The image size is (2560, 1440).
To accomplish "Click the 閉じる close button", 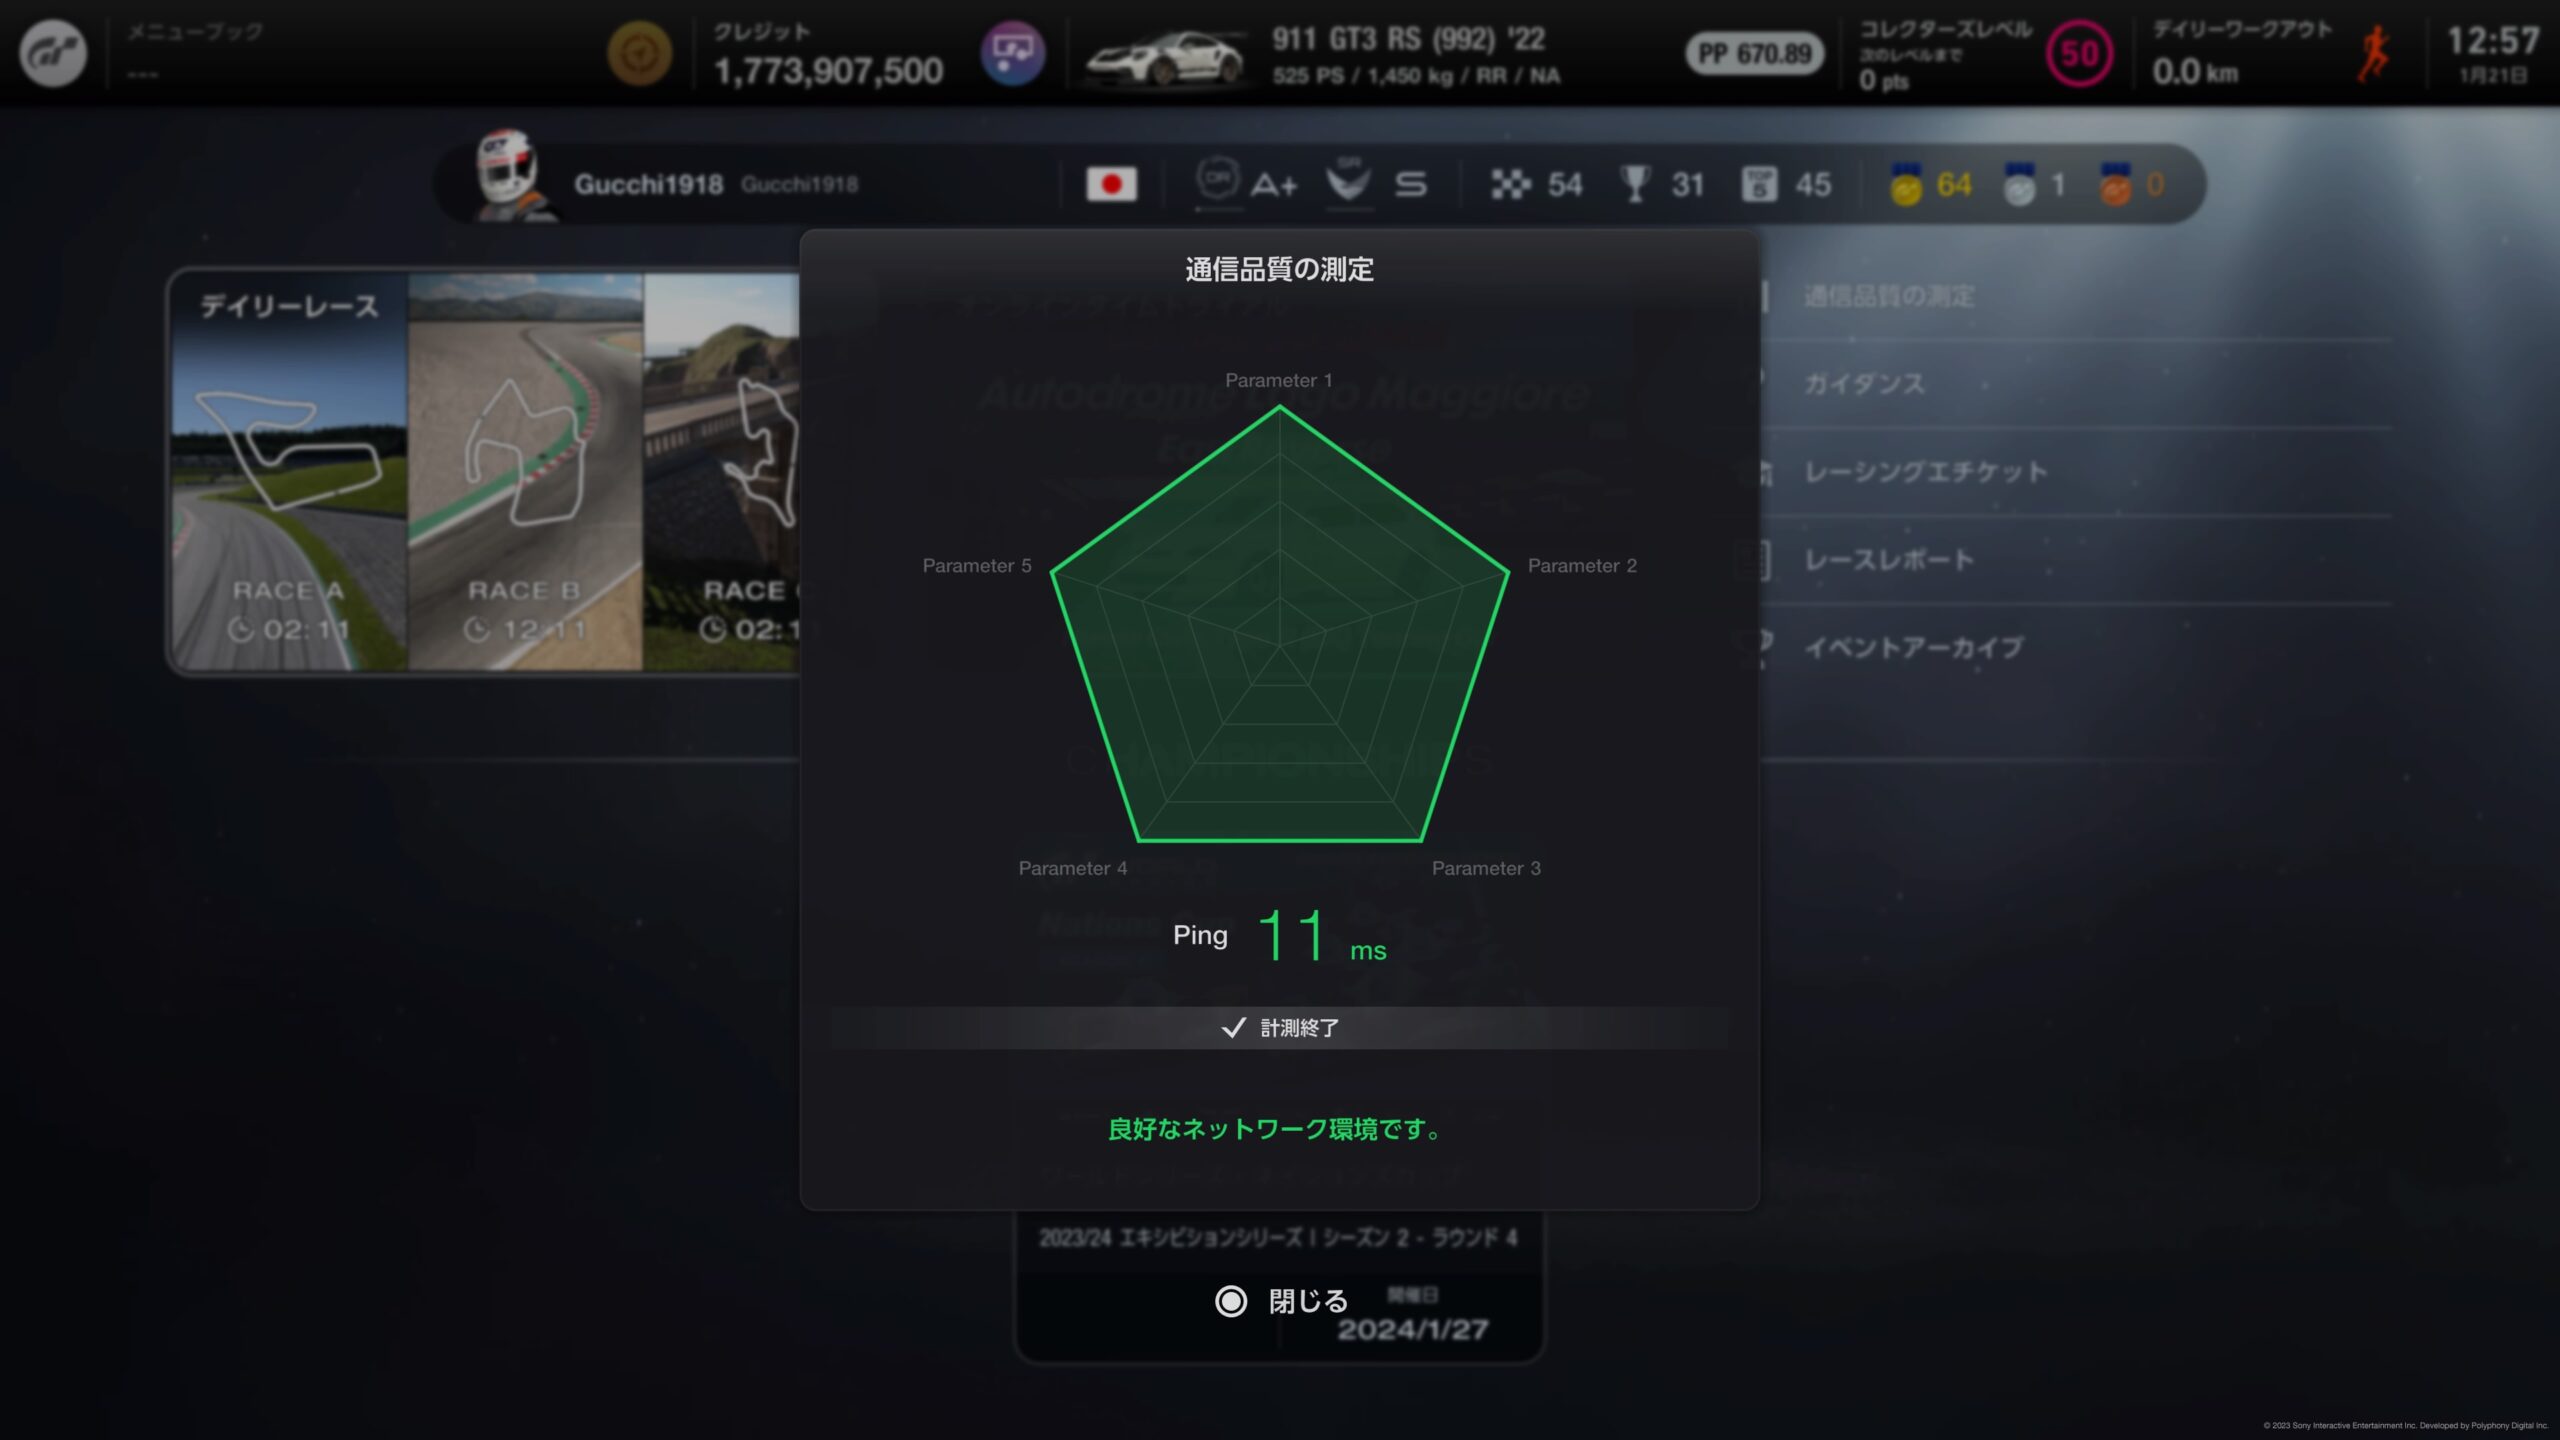I will [1281, 1301].
